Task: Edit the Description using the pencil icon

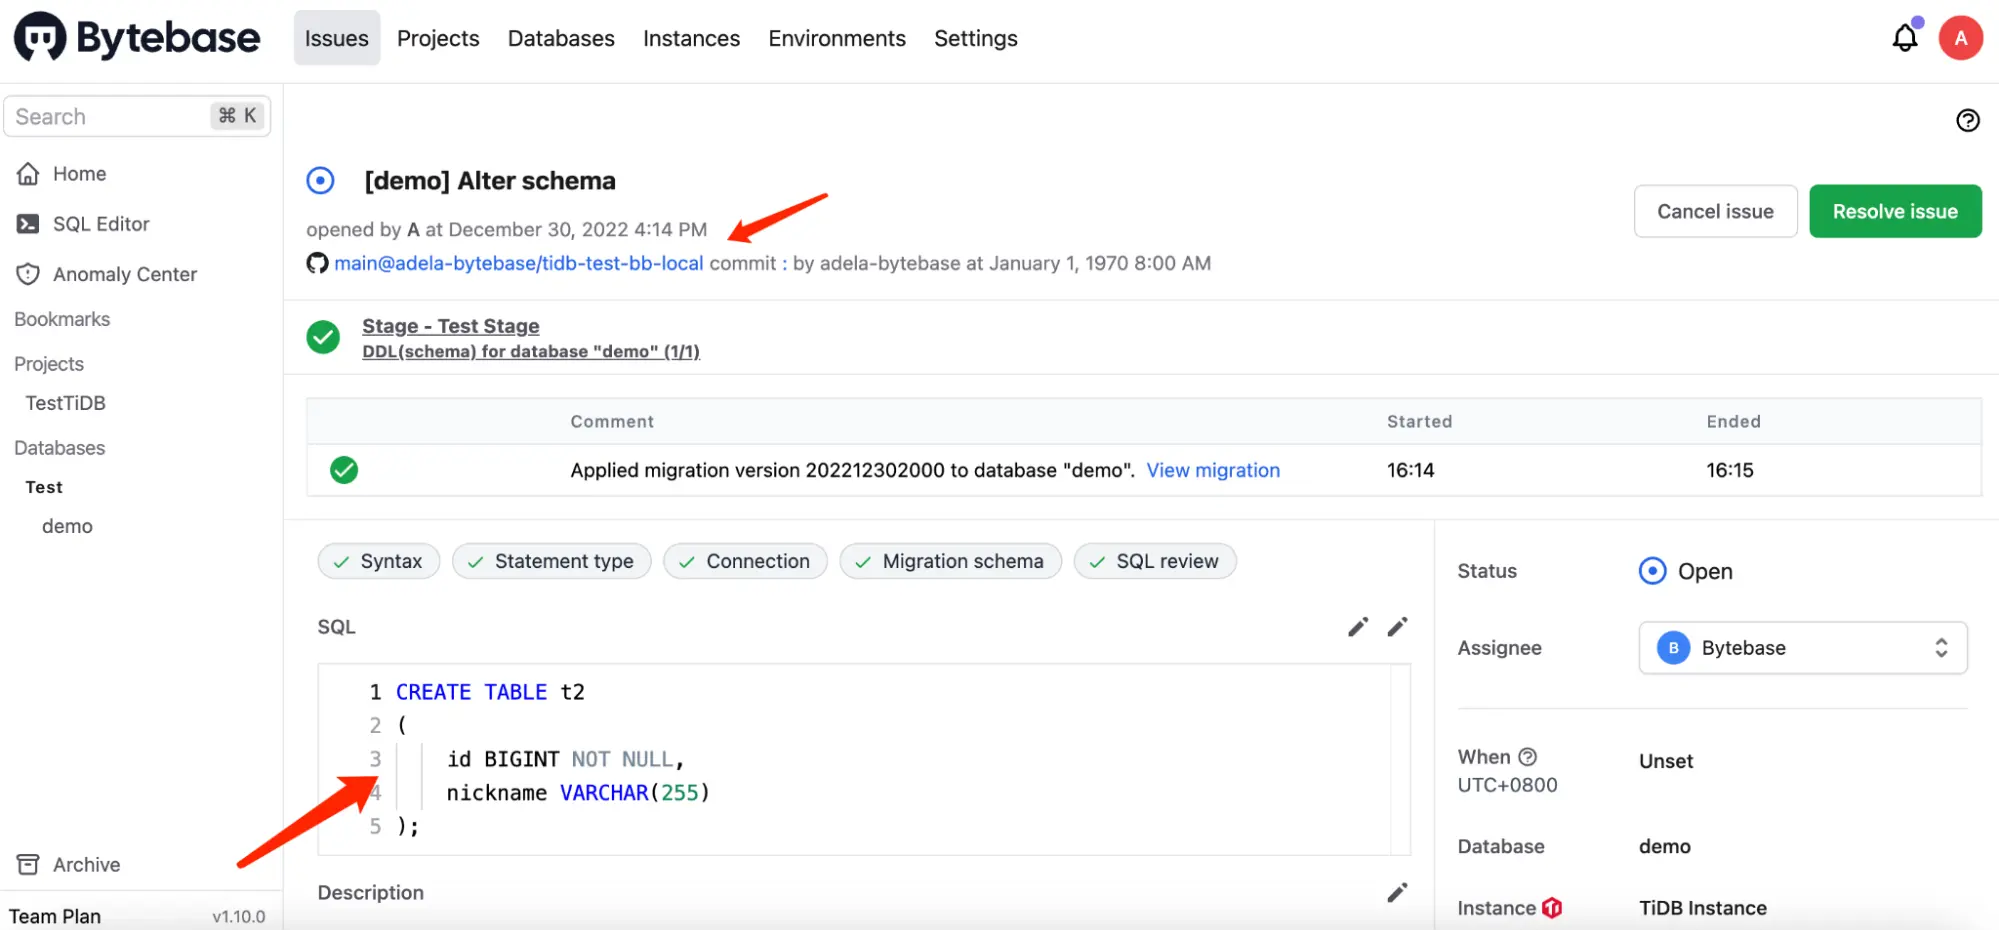Action: pos(1397,892)
